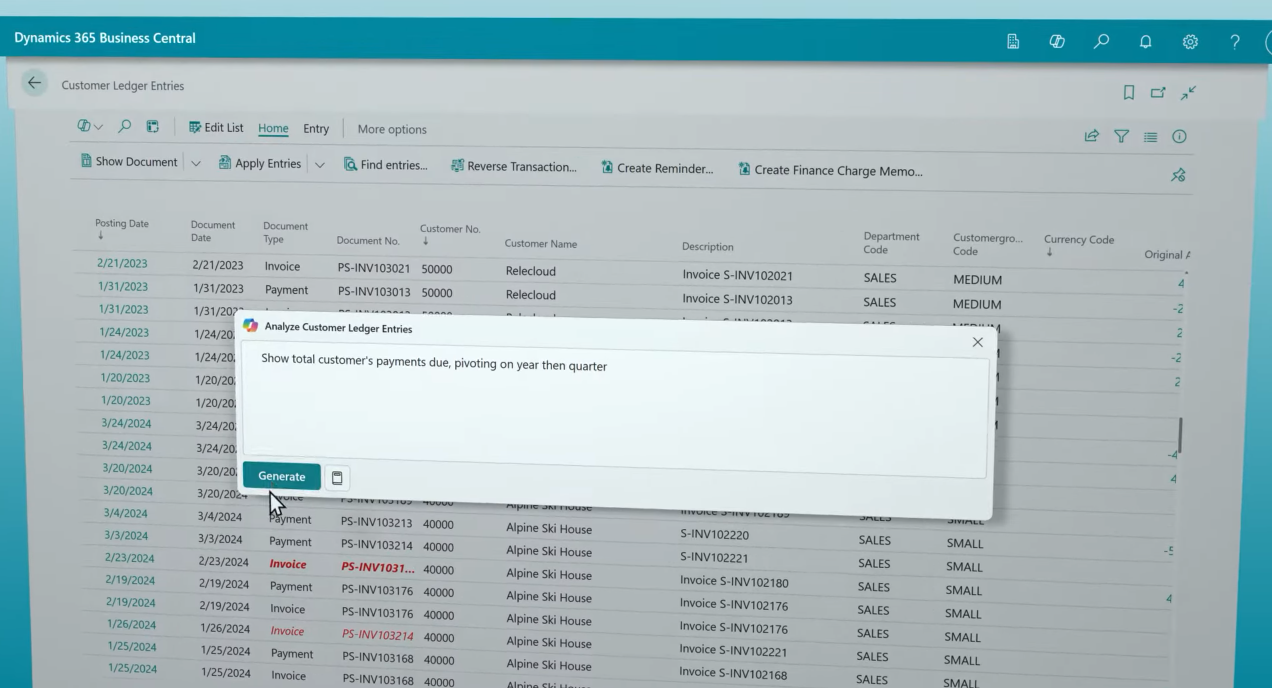Screen dimensions: 1272x688
Task: Click posting date 2/21/2023 link
Action: 122,262
